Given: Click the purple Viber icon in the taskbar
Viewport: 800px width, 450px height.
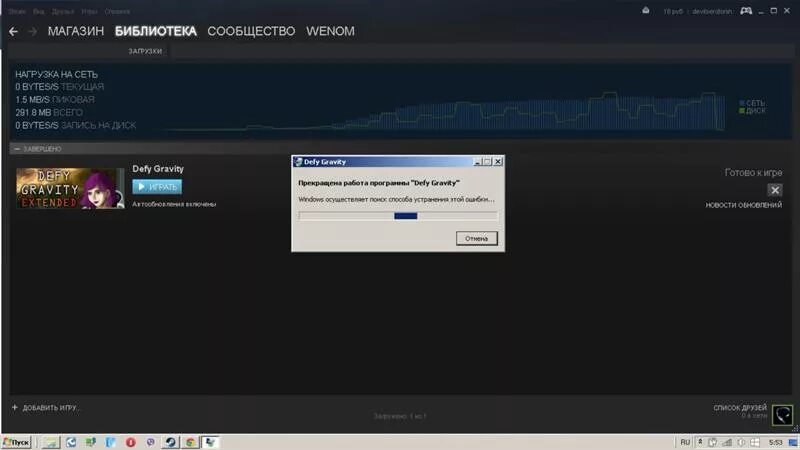Looking at the screenshot, I should (151, 442).
